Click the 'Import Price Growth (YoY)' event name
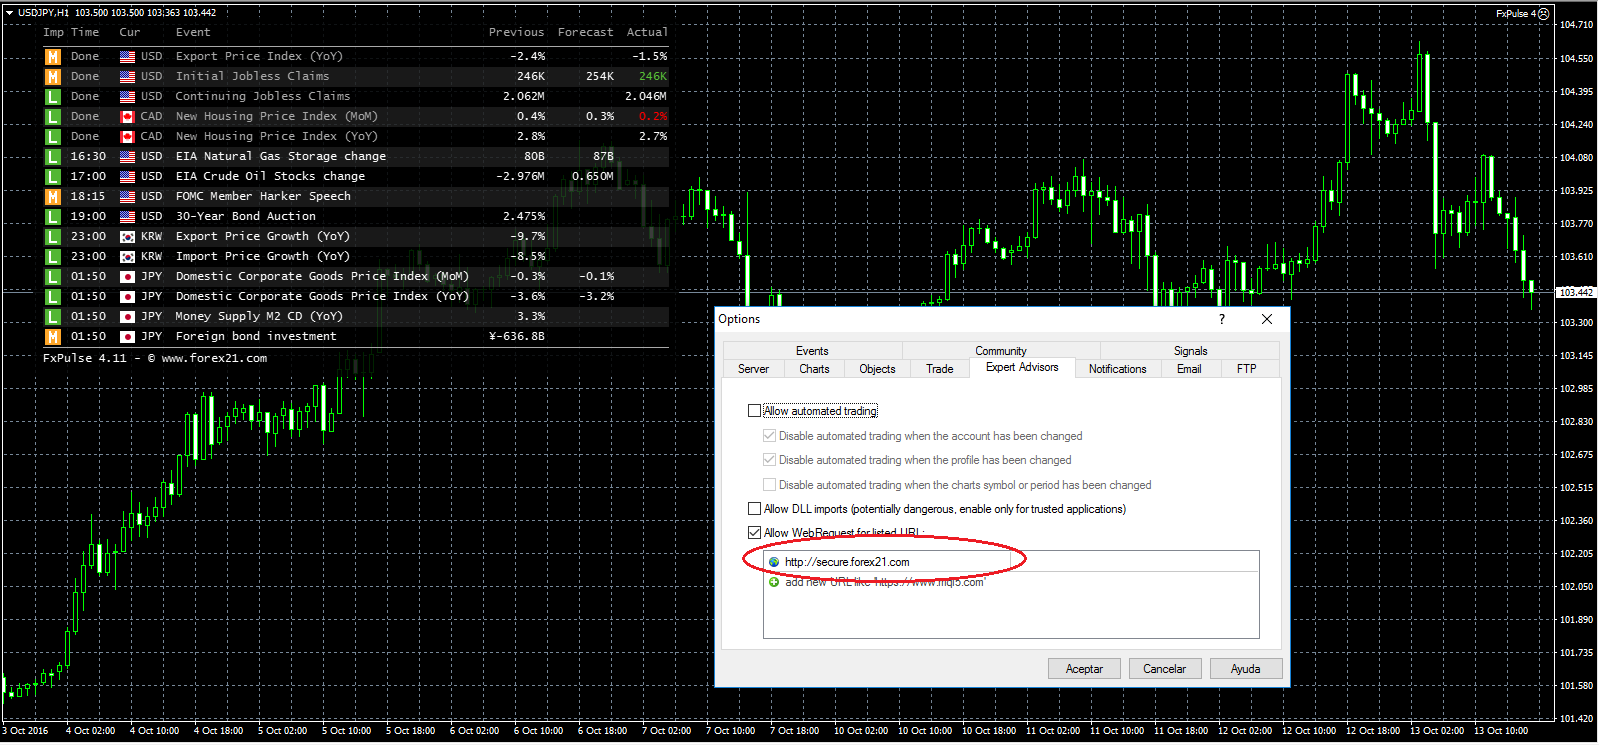 click(x=262, y=257)
